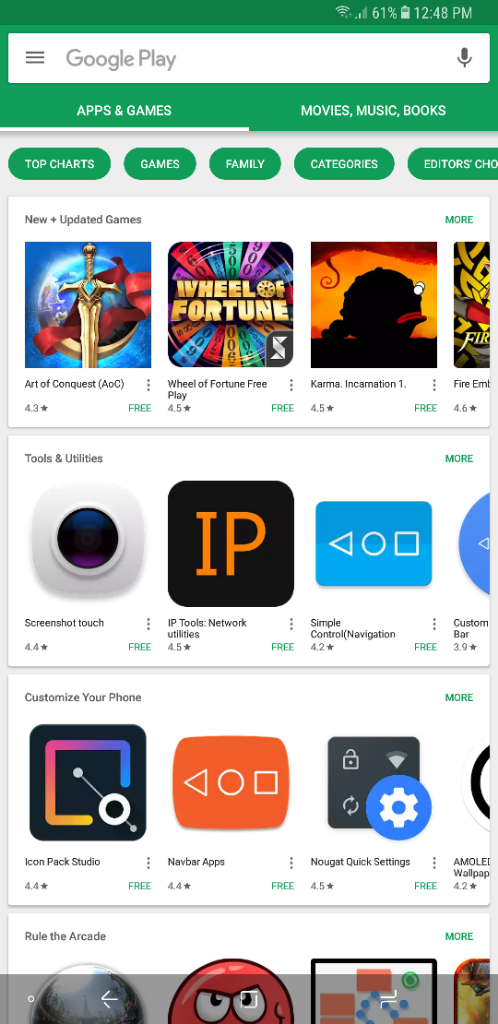
Task: Open the three-dot menu for Screenshot touch
Action: click(148, 624)
